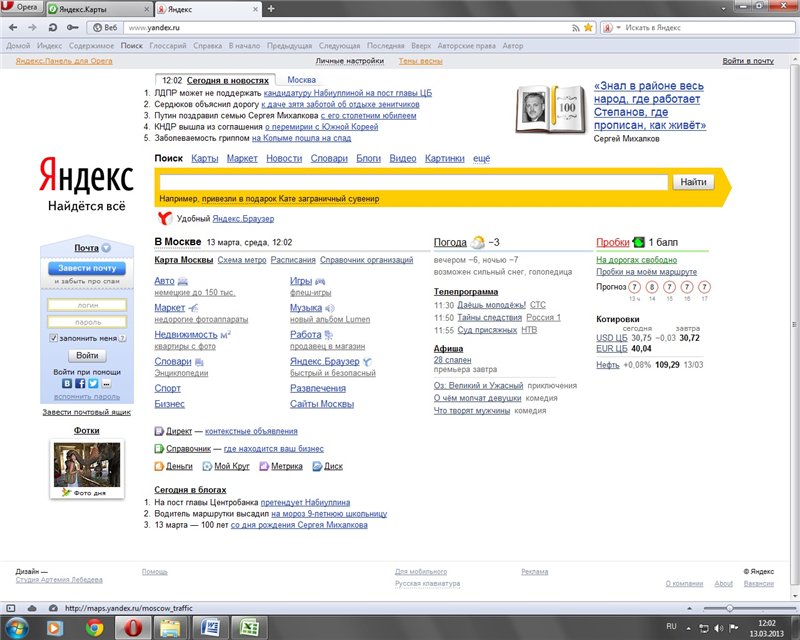Close the Яндекс.Карты tab
The height and width of the screenshot is (640, 800).
tap(146, 9)
